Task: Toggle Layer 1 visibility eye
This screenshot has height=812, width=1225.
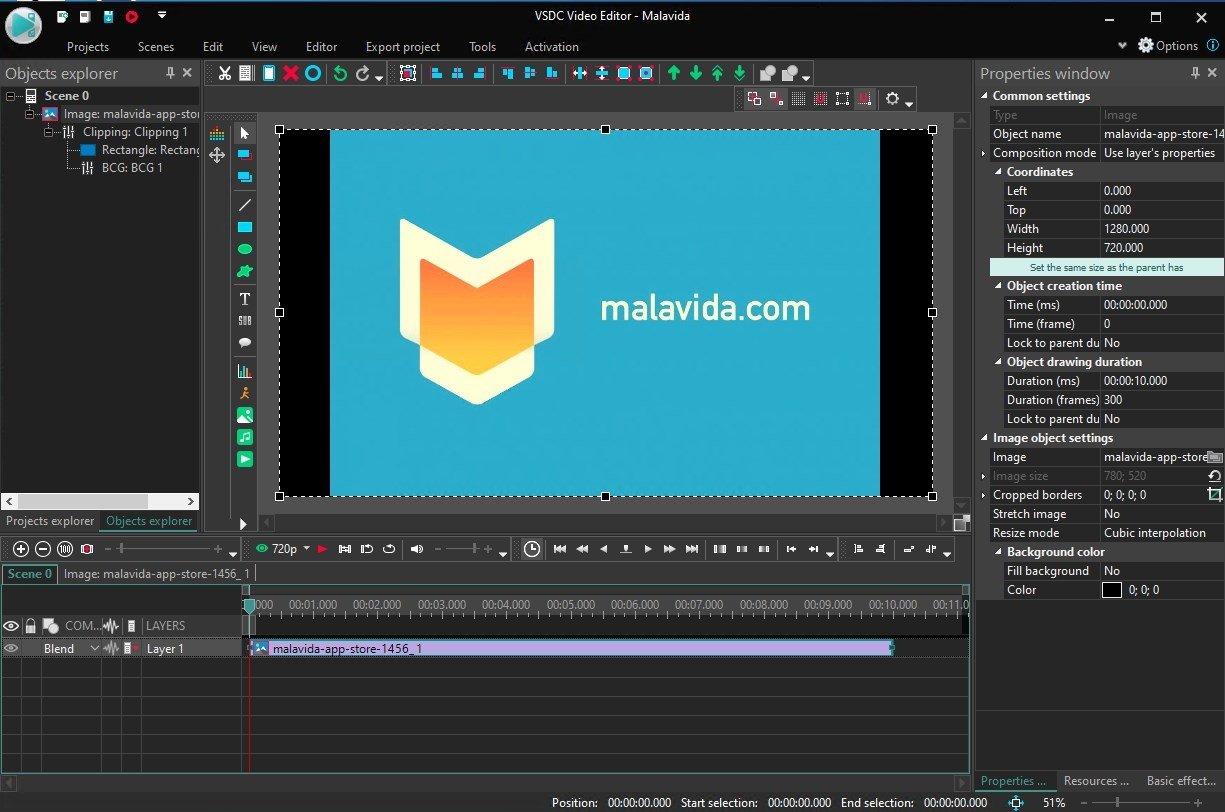Action: [x=11, y=648]
